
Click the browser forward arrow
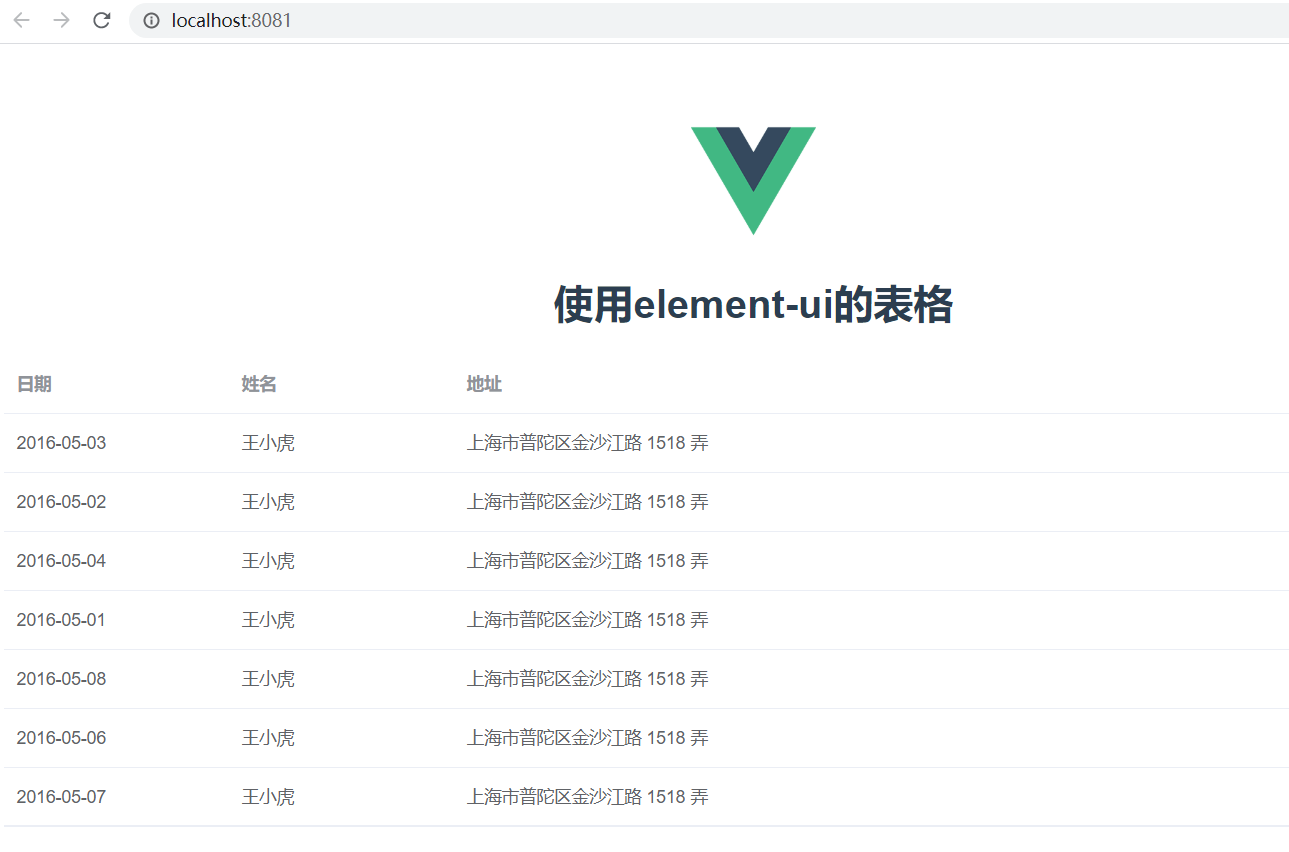tap(61, 20)
